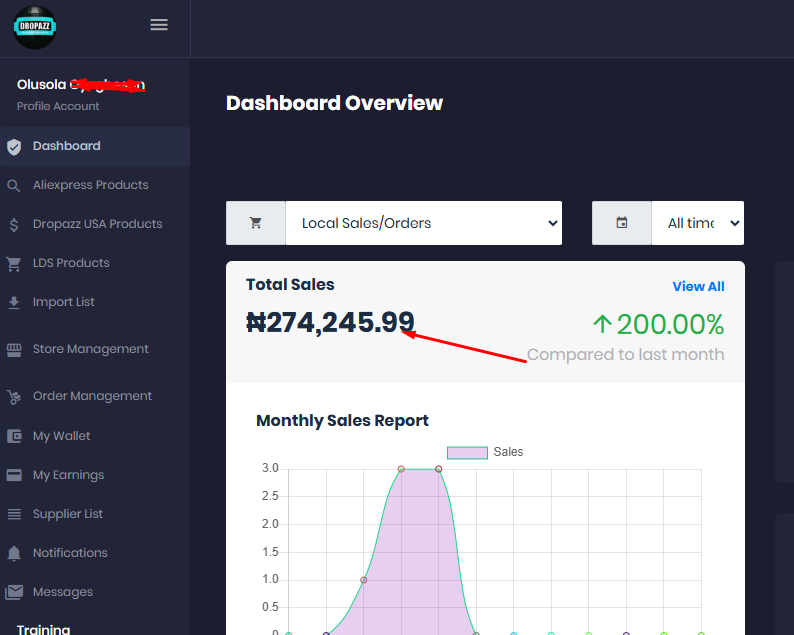Click the Import List download icon
The width and height of the screenshot is (794, 635).
point(14,303)
